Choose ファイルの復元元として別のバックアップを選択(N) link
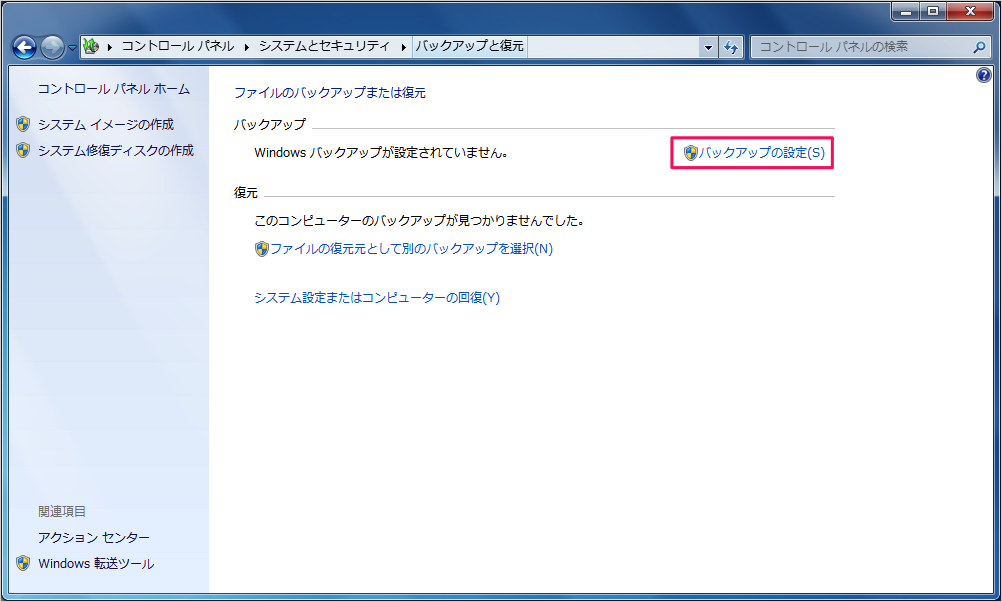Image resolution: width=1002 pixels, height=602 pixels. tap(412, 249)
